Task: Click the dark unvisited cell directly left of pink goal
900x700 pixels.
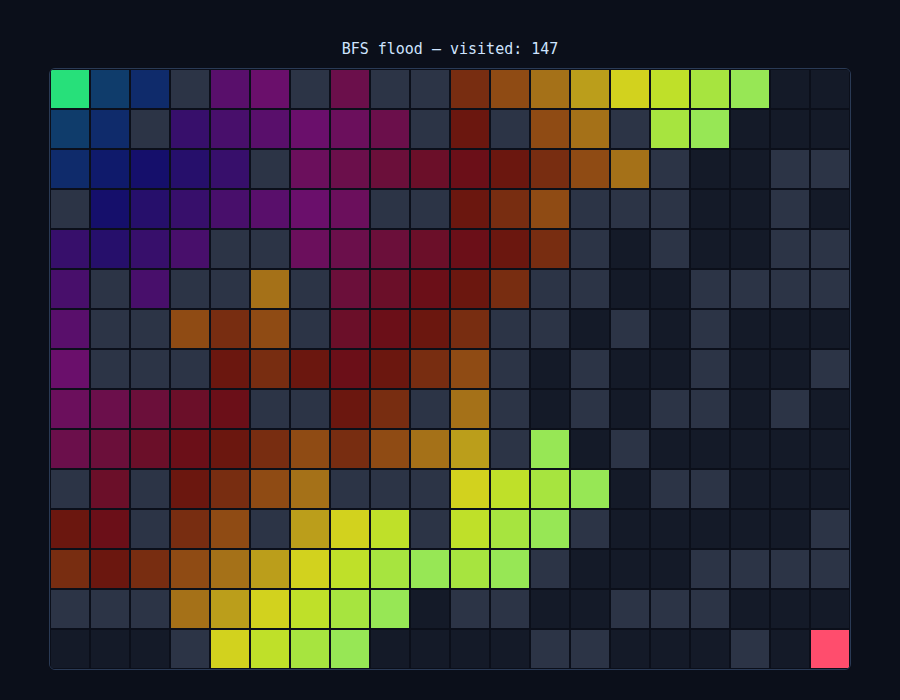Action: [790, 649]
